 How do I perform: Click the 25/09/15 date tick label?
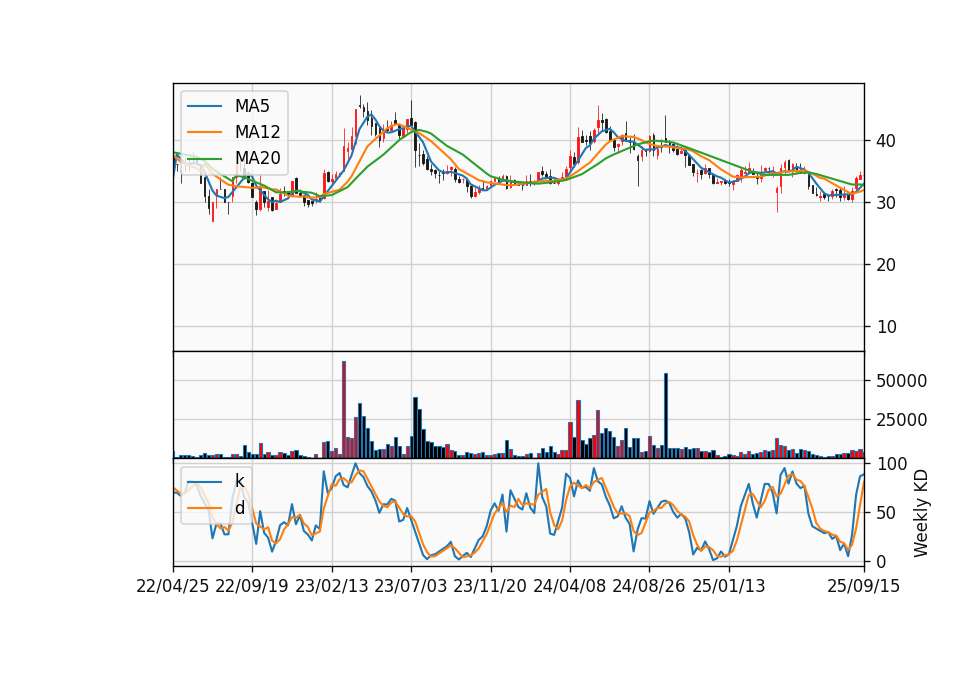click(864, 586)
